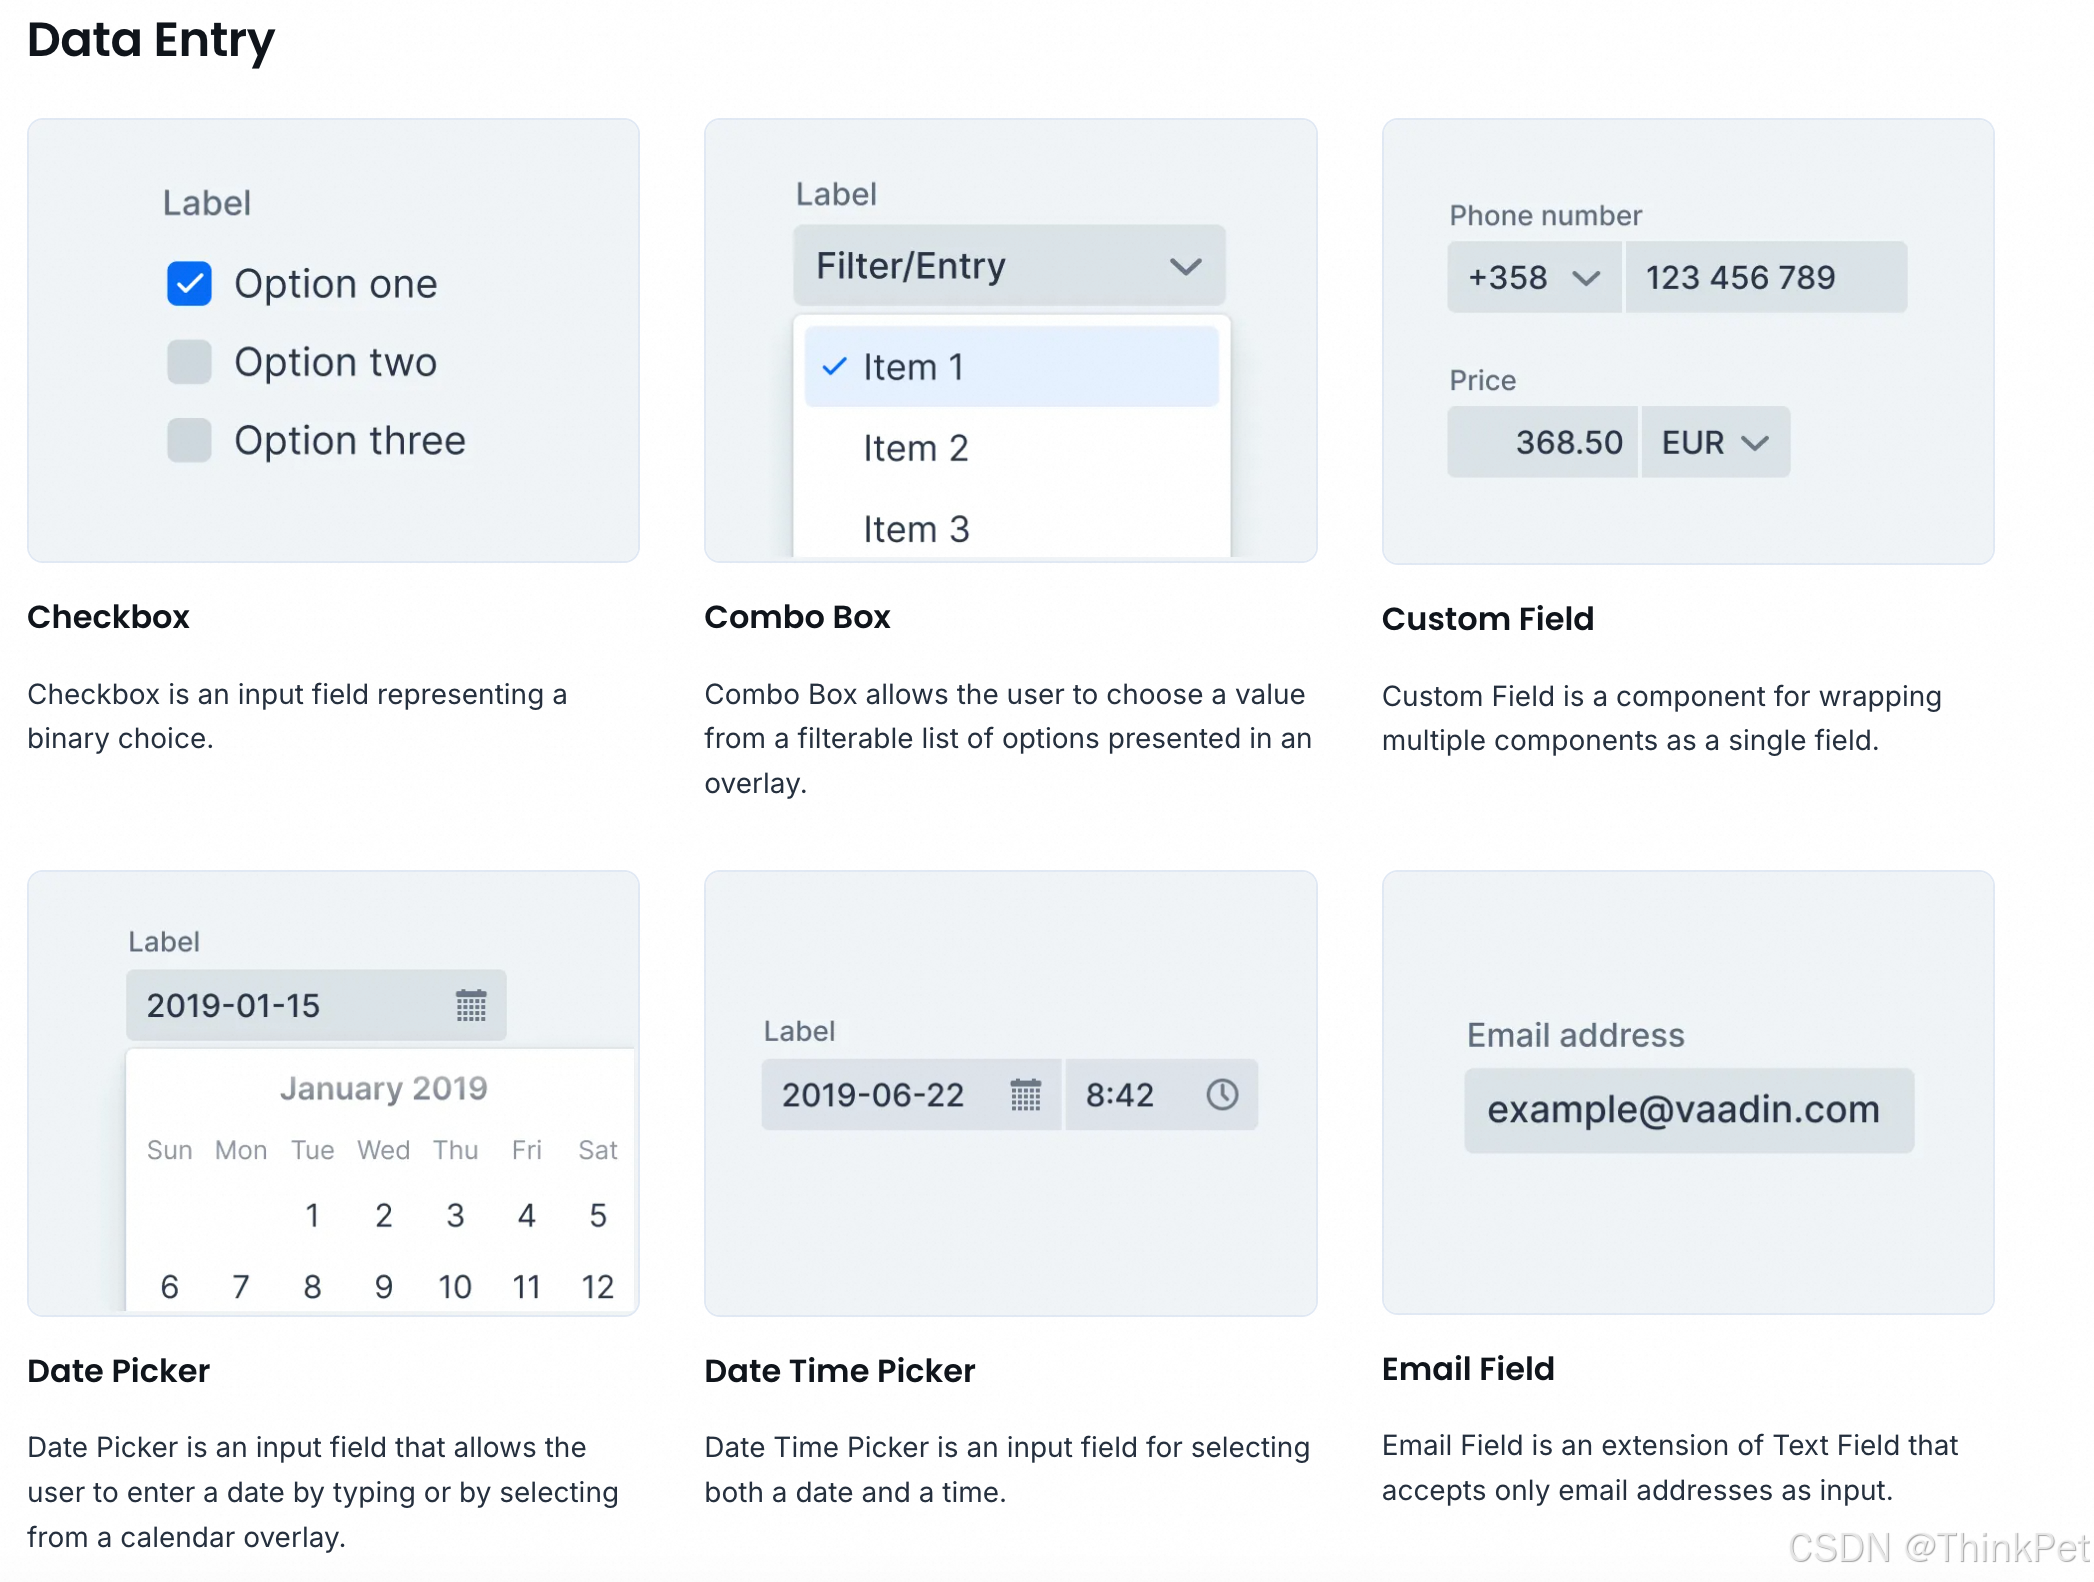Select Item 3 from the list
The width and height of the screenshot is (2094, 1582).
pos(915,529)
